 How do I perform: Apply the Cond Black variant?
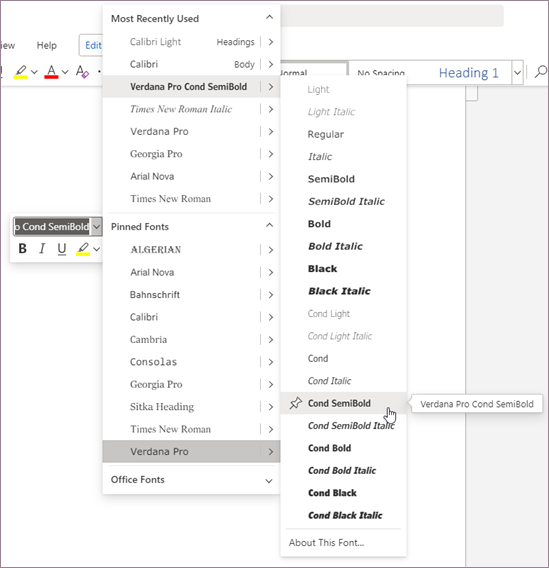(343, 493)
